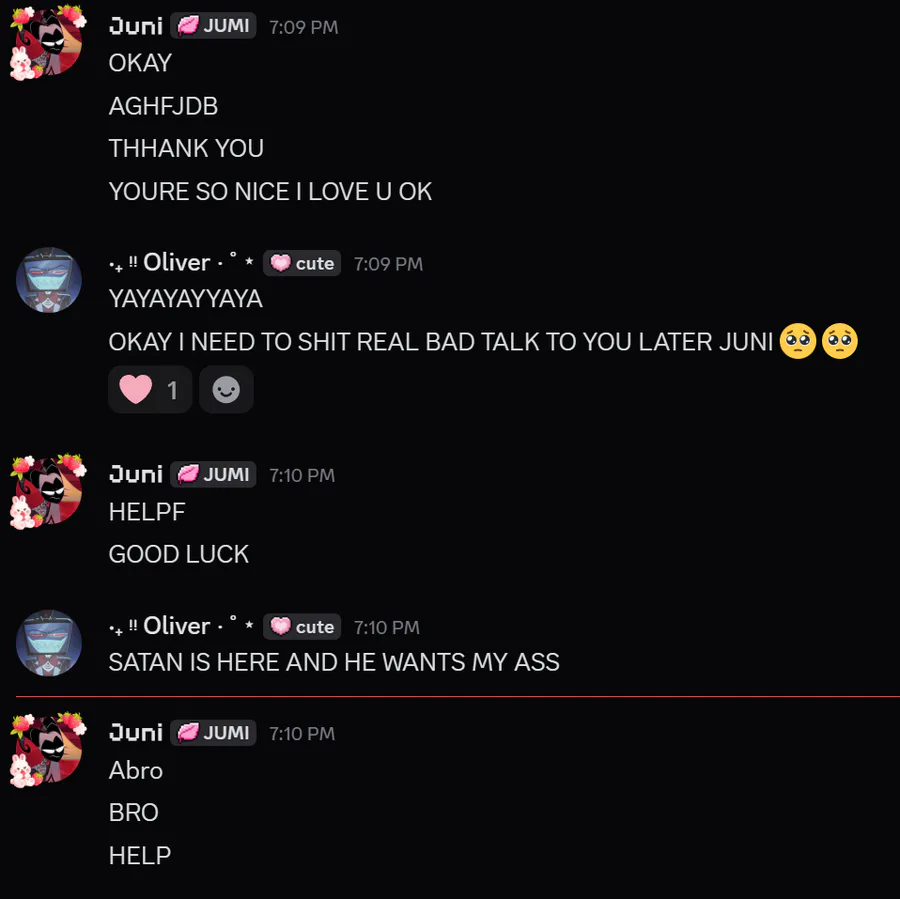Click the JUMI tag on the Abro message
900x899 pixels.
pyautogui.click(x=213, y=733)
